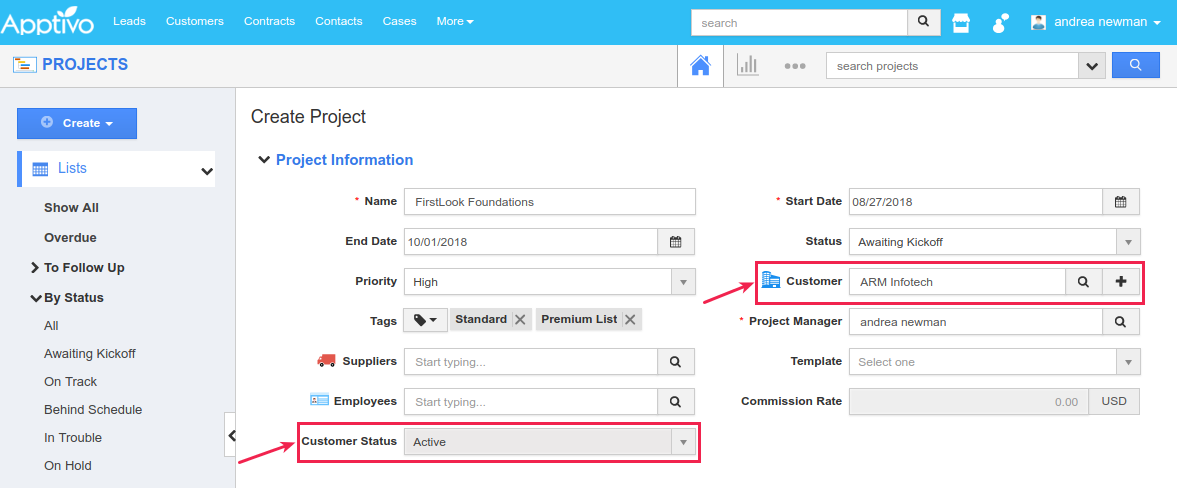
Task: Open the projects reports chart icon
Action: pyautogui.click(x=747, y=66)
